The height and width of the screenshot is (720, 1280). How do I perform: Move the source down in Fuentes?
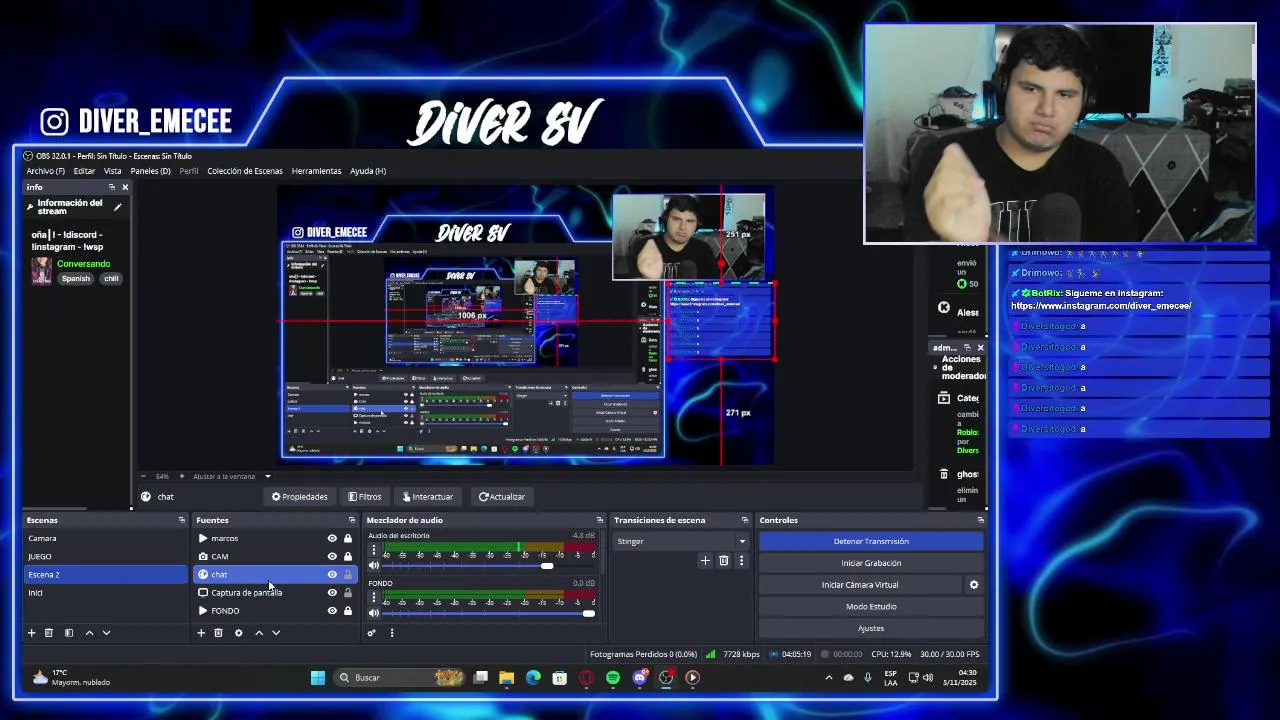click(276, 633)
